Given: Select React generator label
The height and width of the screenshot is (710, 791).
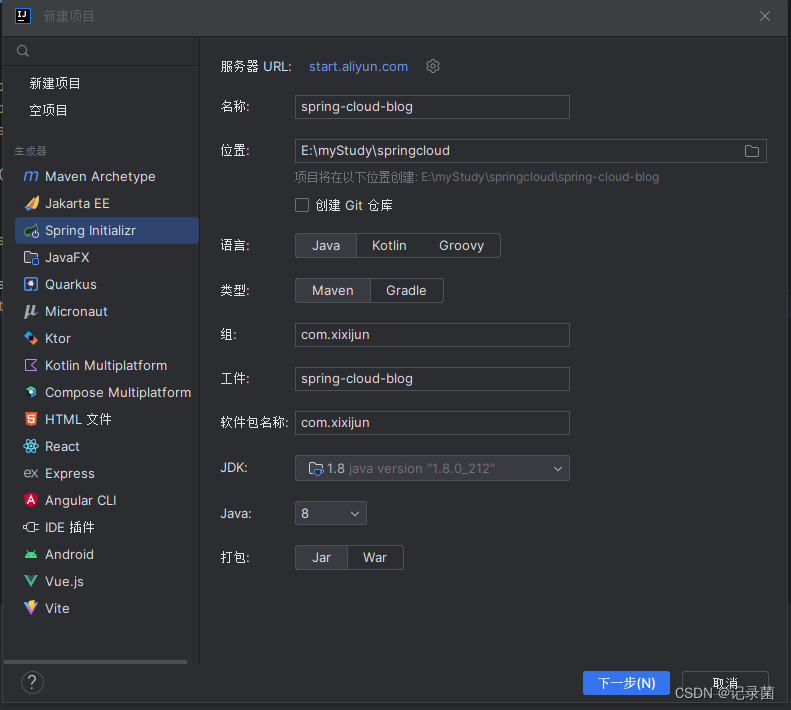Looking at the screenshot, I should pyautogui.click(x=62, y=447).
